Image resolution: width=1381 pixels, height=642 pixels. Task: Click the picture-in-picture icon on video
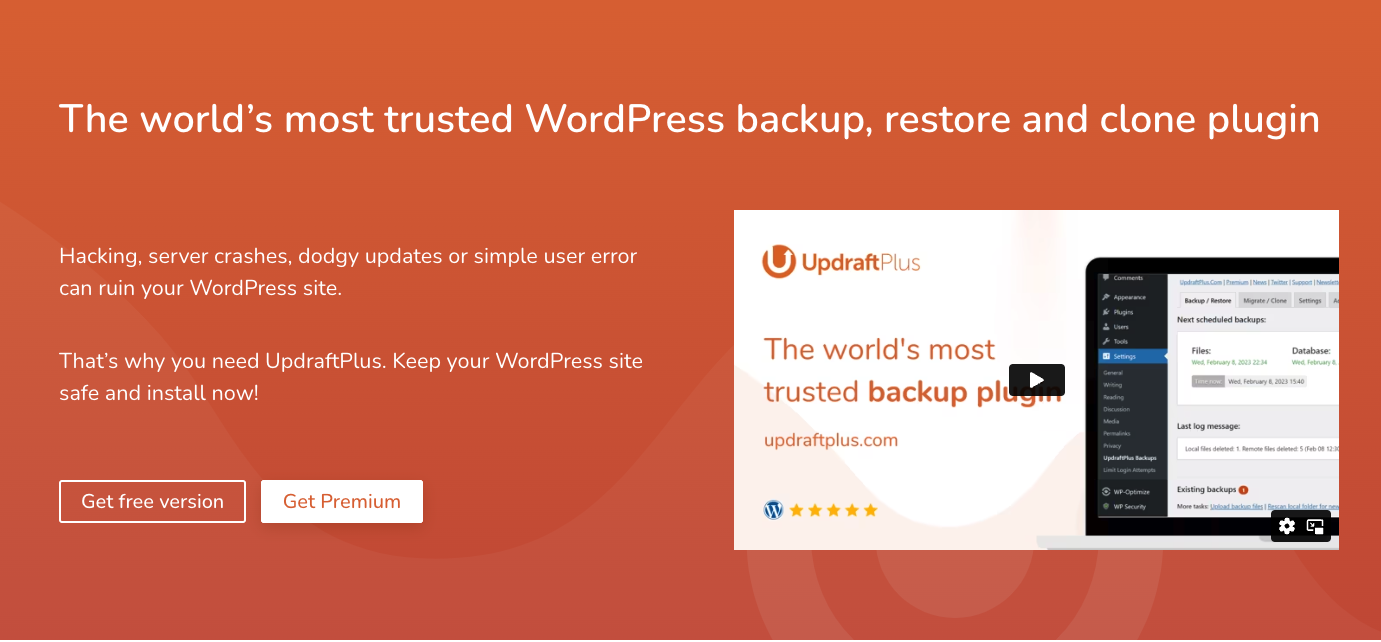pos(1315,526)
